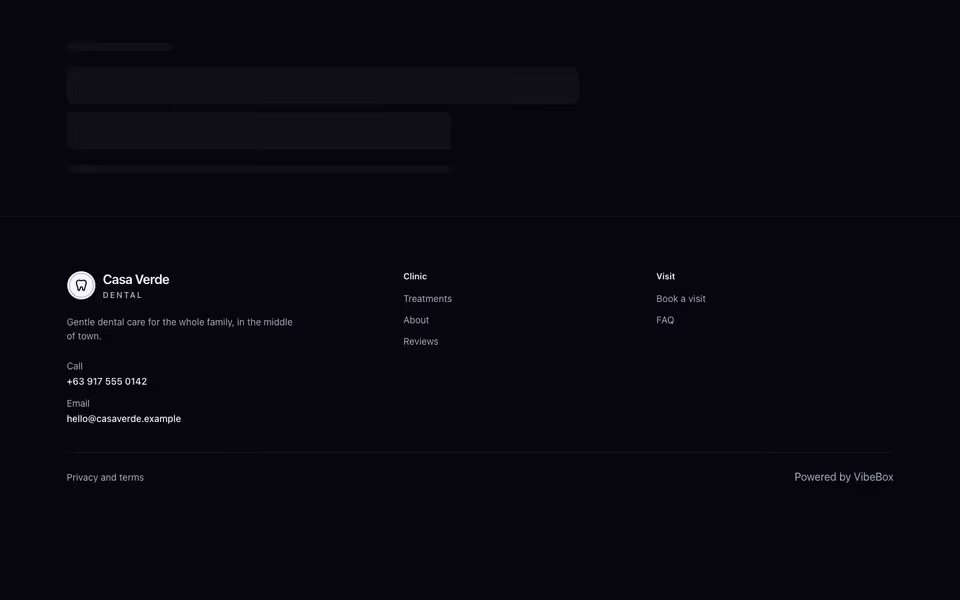Viewport: 960px width, 600px height.
Task: Click the Casa Verde brand name
Action: pos(136,279)
